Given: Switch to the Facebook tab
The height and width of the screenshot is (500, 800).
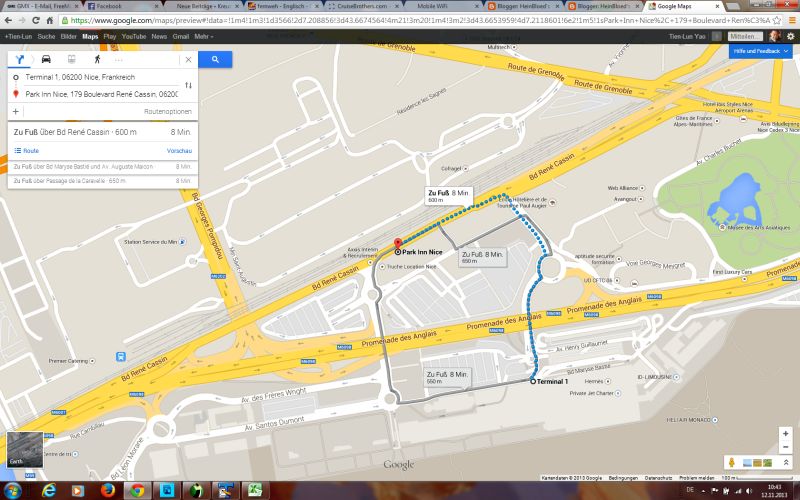Looking at the screenshot, I should pyautogui.click(x=120, y=6).
